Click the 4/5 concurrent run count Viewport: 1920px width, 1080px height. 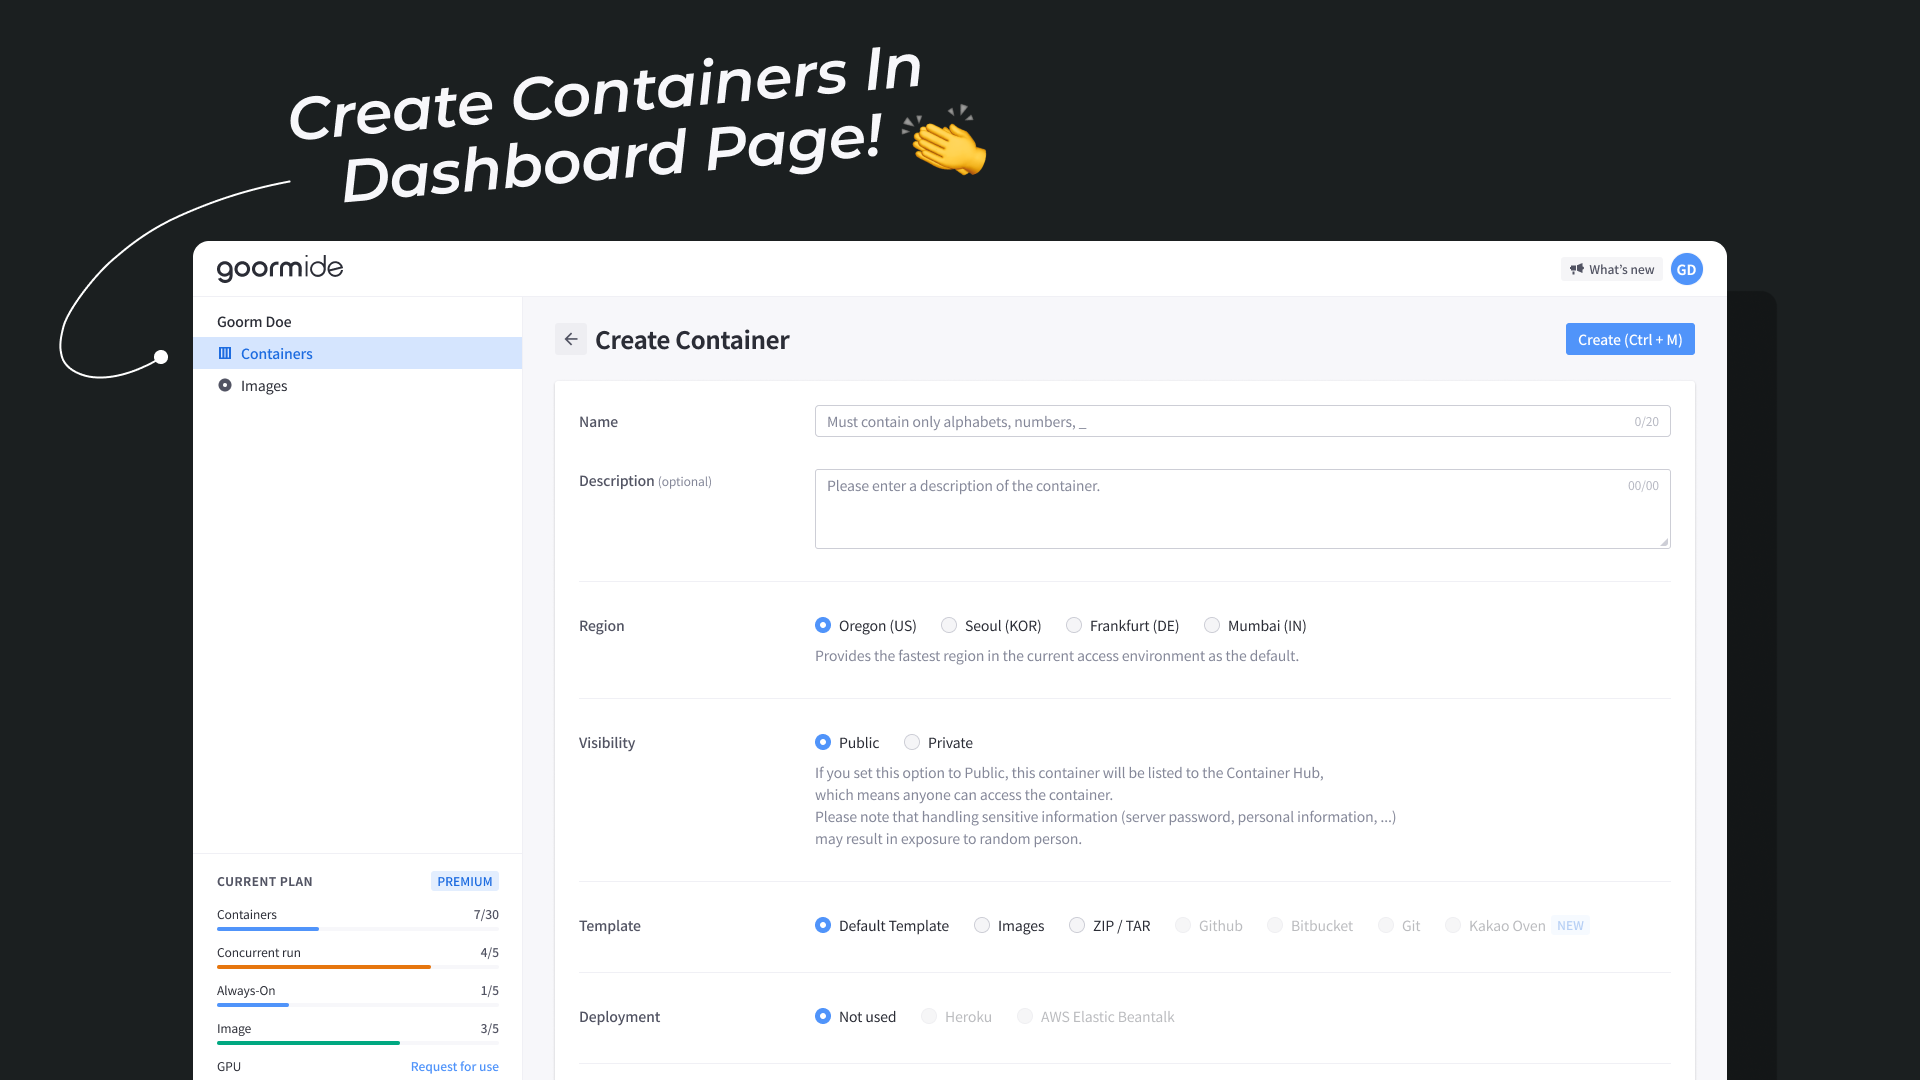(489, 952)
